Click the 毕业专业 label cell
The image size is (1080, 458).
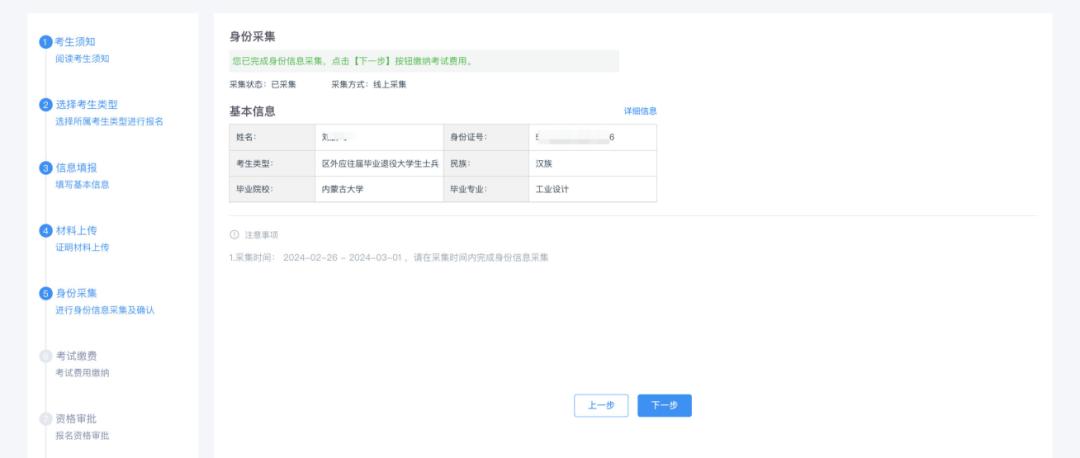[x=486, y=189]
